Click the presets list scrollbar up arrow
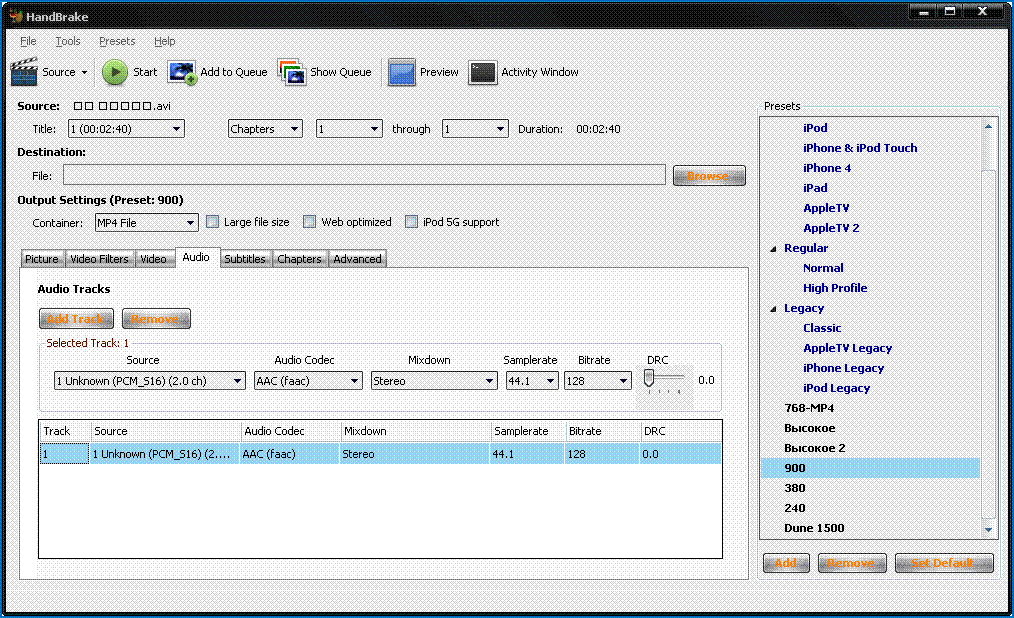 coord(988,127)
